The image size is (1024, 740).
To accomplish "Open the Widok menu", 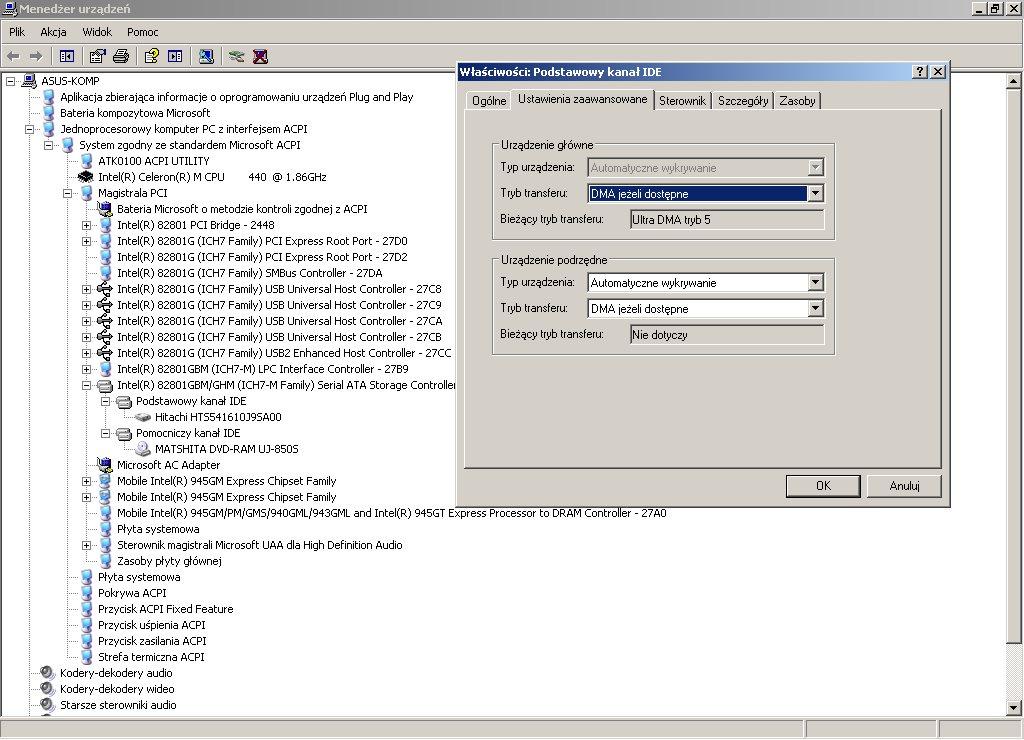I will (97, 32).
